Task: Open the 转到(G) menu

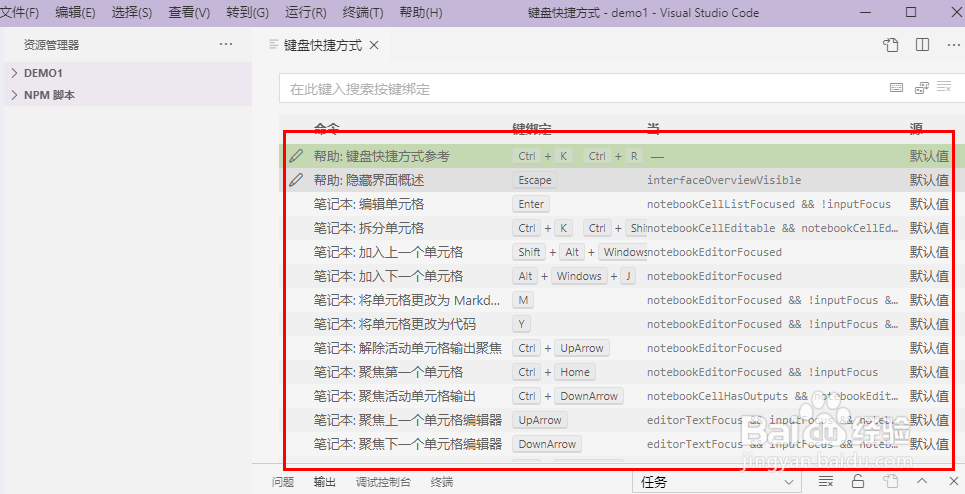Action: click(x=247, y=13)
